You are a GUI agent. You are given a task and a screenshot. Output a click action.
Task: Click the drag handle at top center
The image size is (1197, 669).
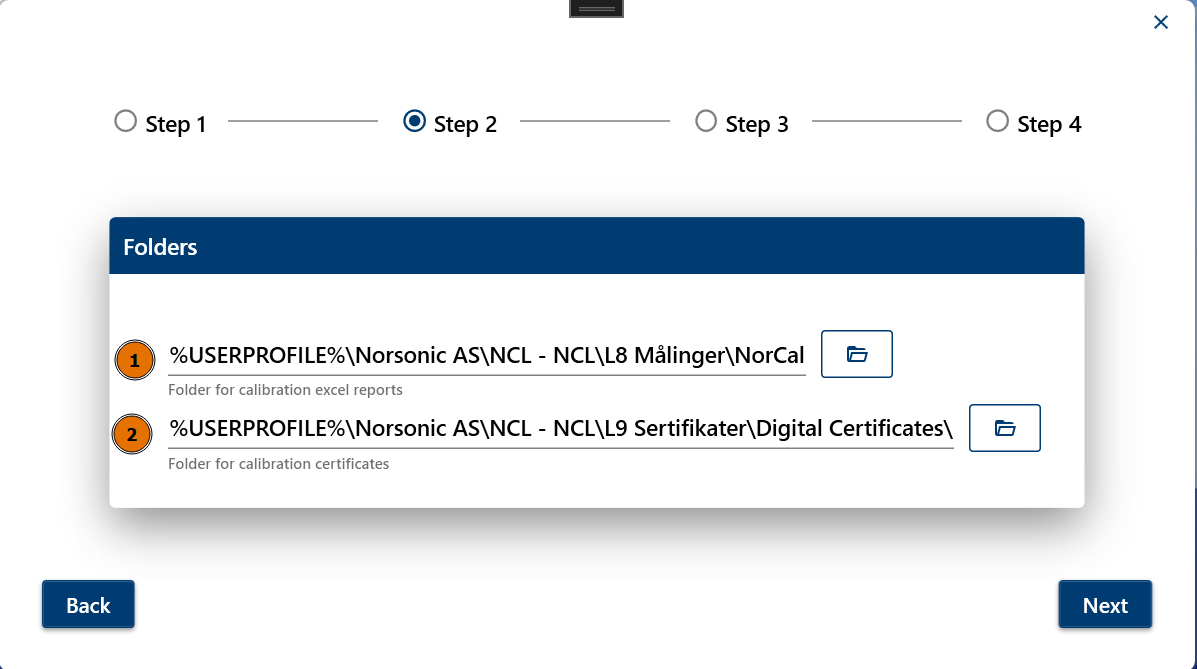pyautogui.click(x=596, y=8)
